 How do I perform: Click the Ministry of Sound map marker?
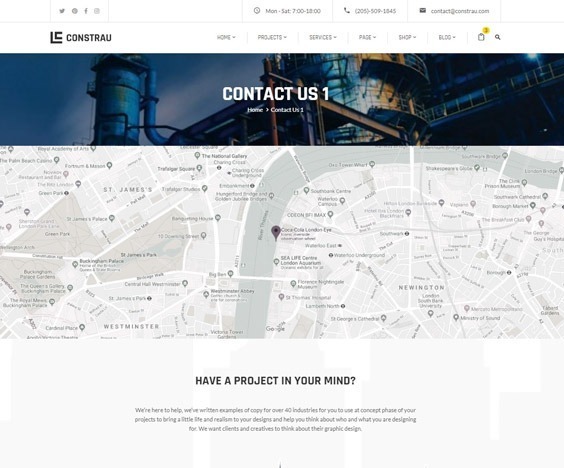point(456,317)
